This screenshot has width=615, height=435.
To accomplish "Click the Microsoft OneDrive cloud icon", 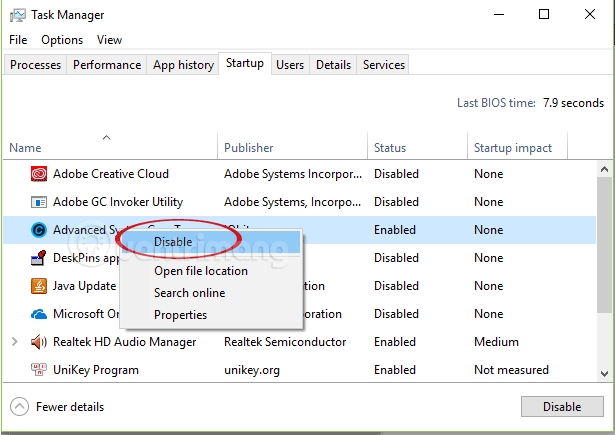I will click(39, 314).
